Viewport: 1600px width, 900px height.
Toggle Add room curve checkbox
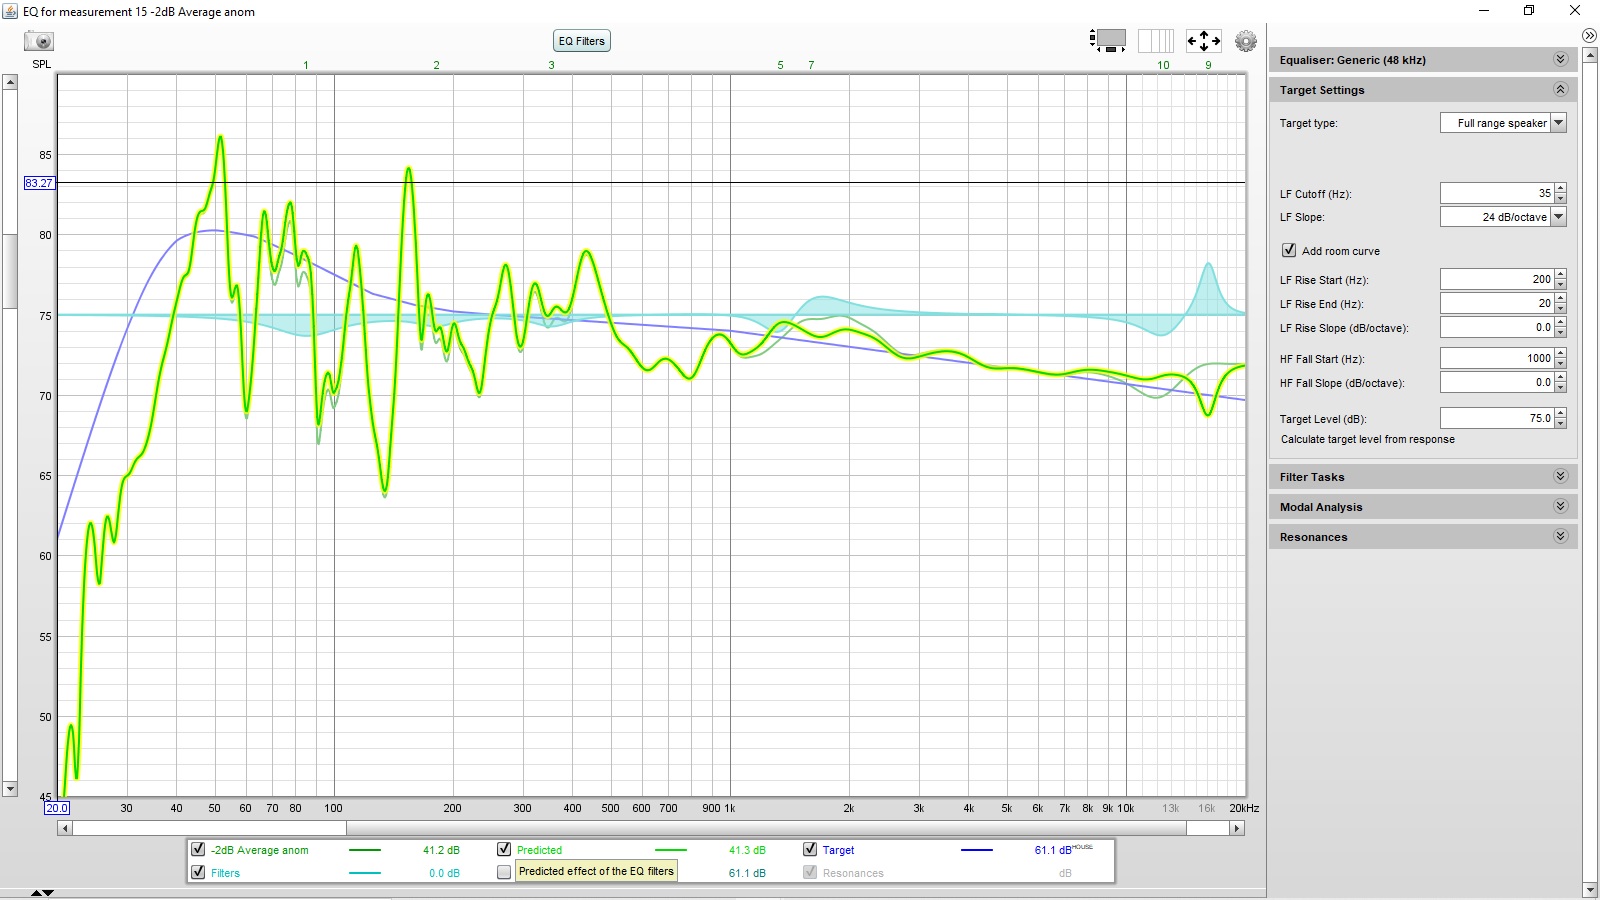(1289, 251)
